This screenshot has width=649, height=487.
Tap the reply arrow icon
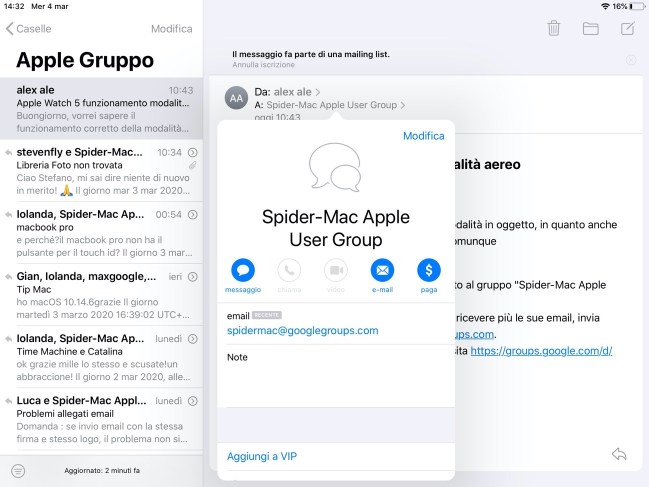[619, 454]
